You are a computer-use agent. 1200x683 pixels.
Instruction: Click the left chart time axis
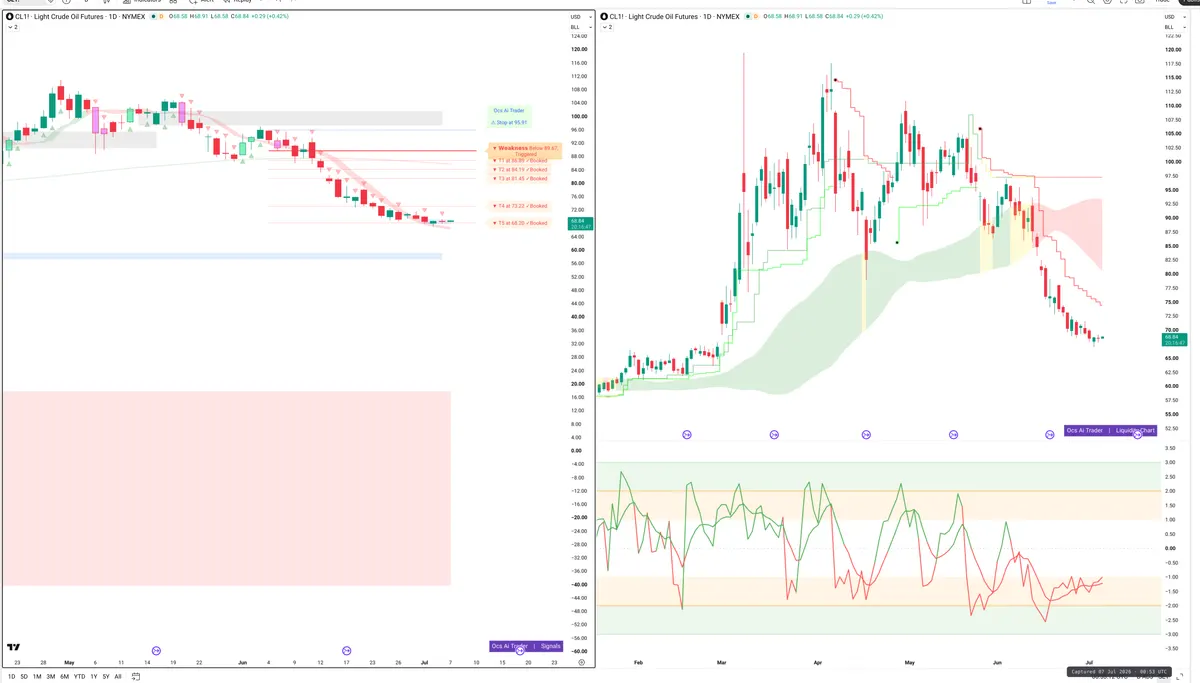click(x=285, y=662)
